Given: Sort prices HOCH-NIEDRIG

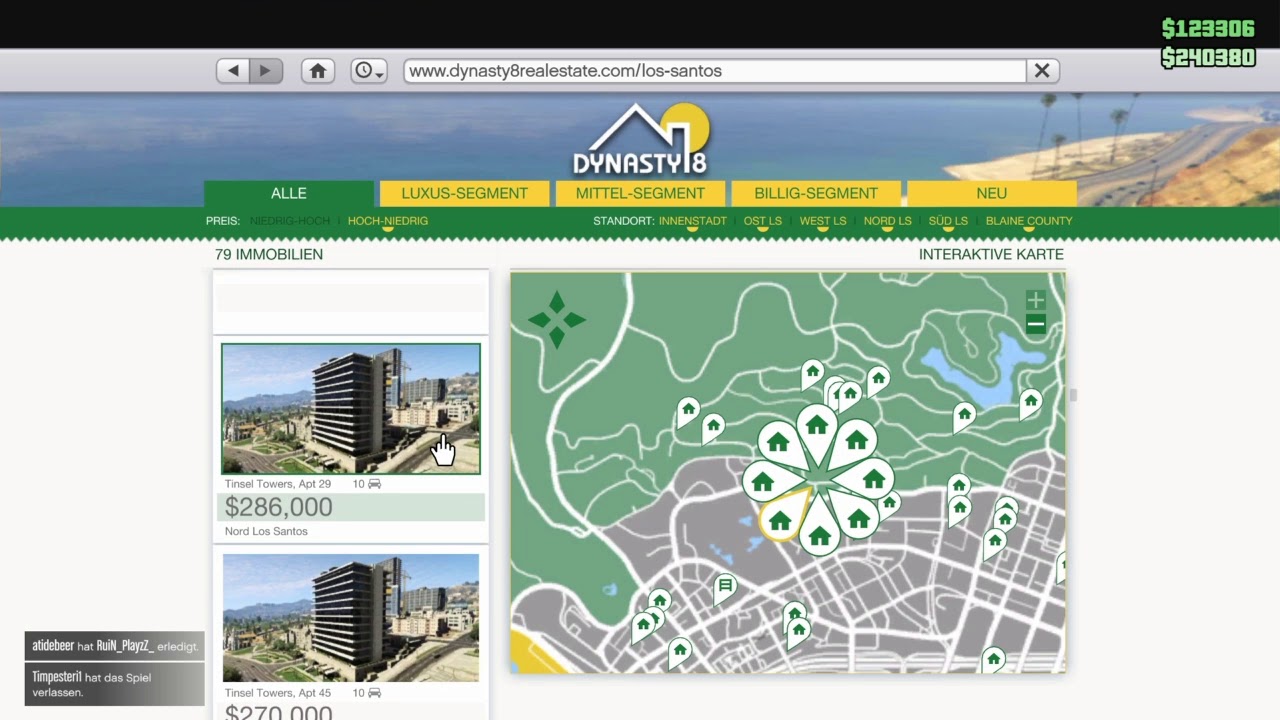Looking at the screenshot, I should click(x=388, y=221).
